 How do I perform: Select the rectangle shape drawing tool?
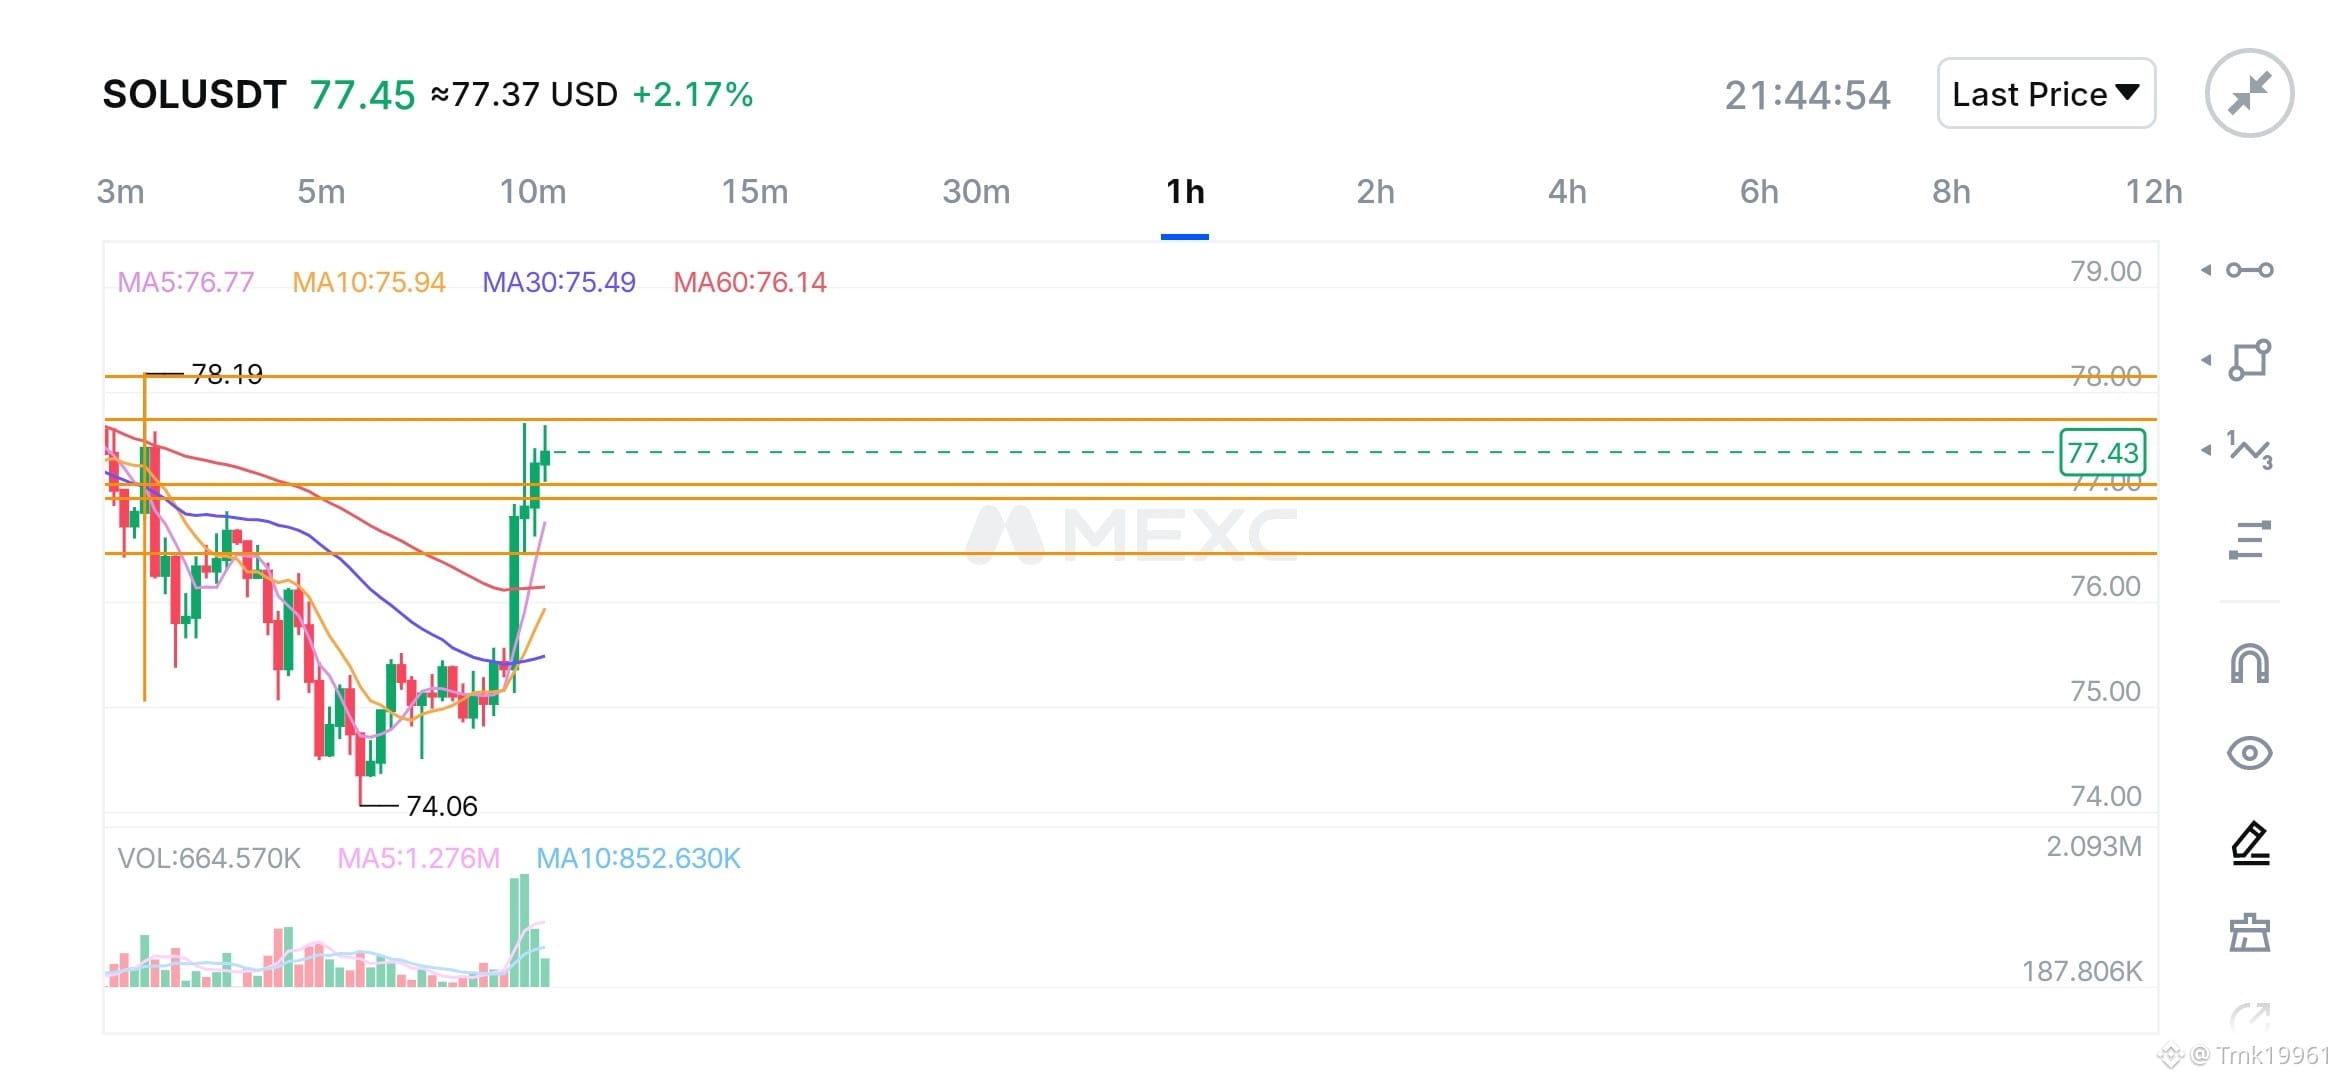pos(2249,360)
